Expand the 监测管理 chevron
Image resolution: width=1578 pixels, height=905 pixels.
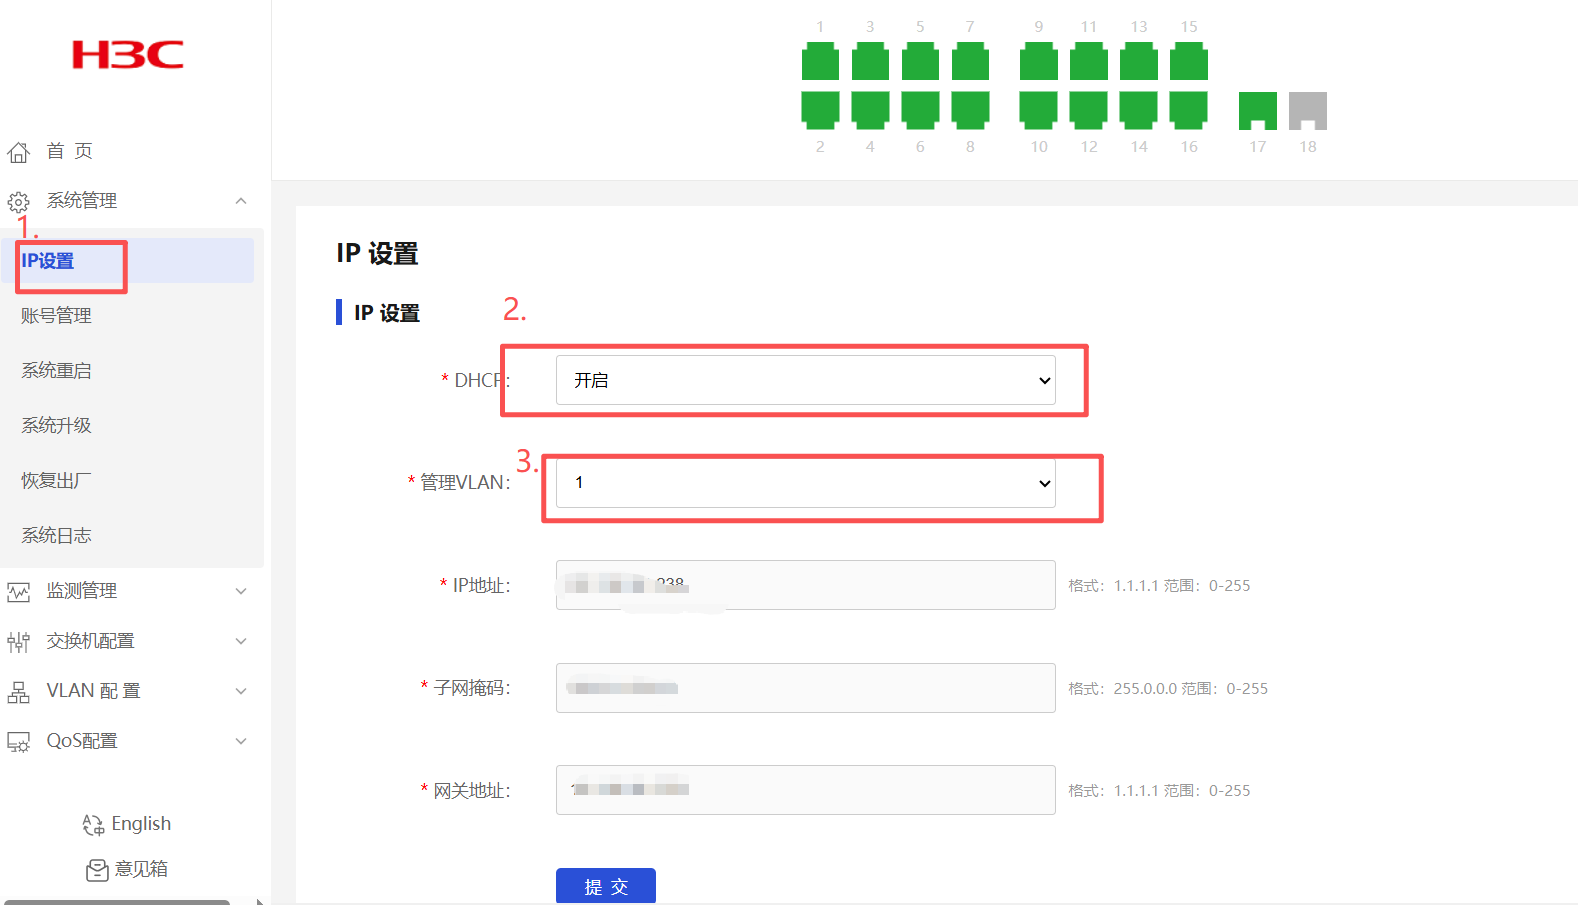pyautogui.click(x=241, y=591)
